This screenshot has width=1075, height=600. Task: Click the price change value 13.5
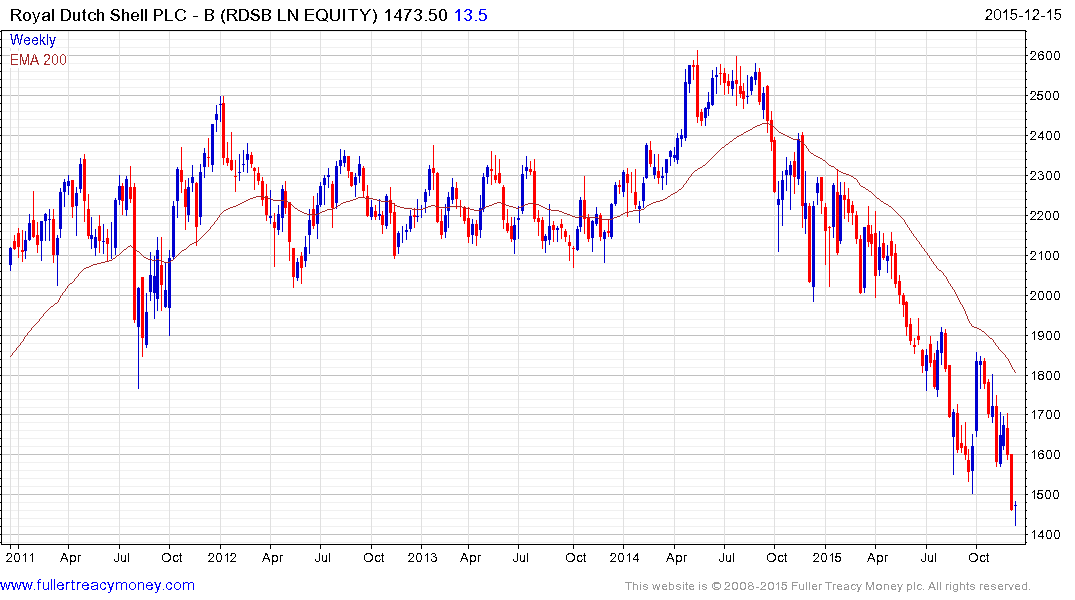[470, 15]
